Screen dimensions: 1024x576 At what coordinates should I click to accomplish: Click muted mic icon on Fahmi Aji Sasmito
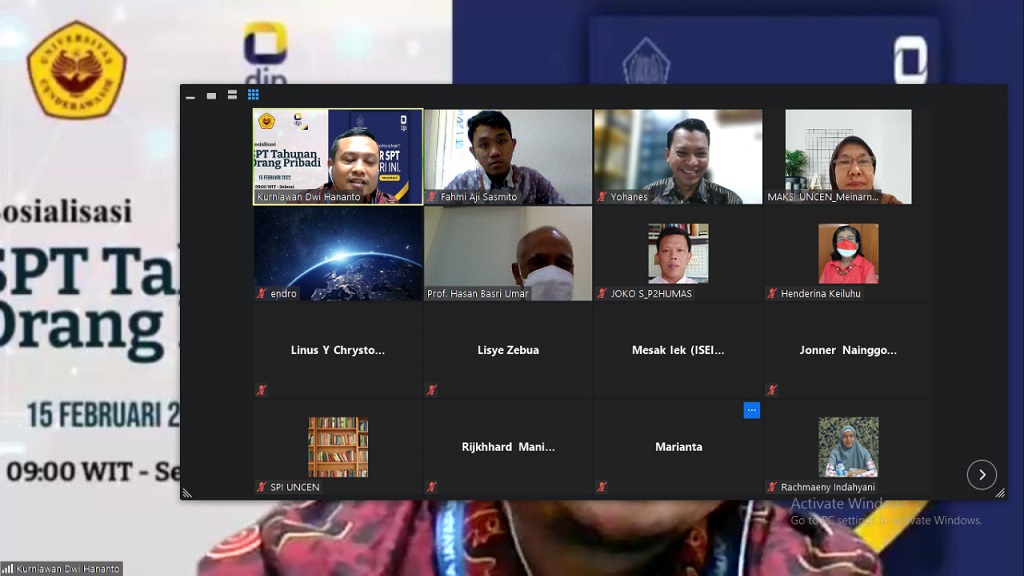[432, 197]
